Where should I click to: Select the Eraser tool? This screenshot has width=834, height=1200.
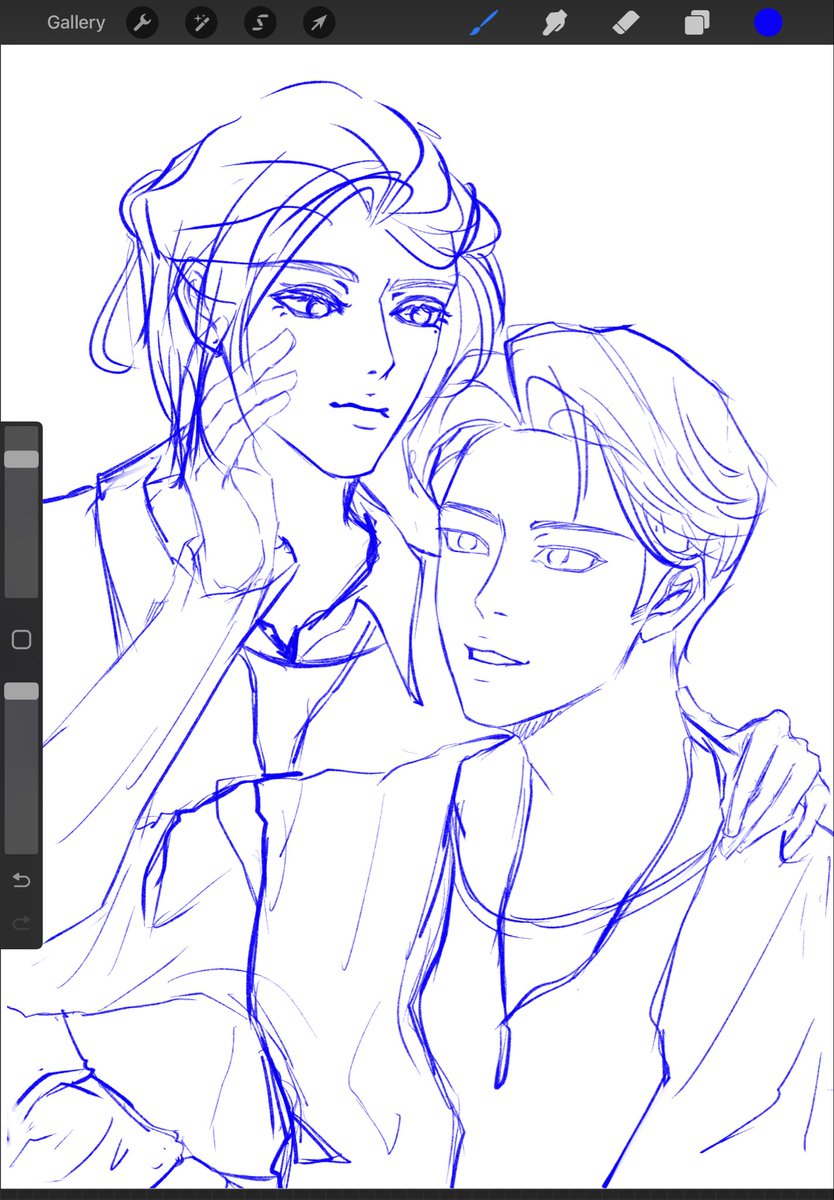click(x=625, y=22)
